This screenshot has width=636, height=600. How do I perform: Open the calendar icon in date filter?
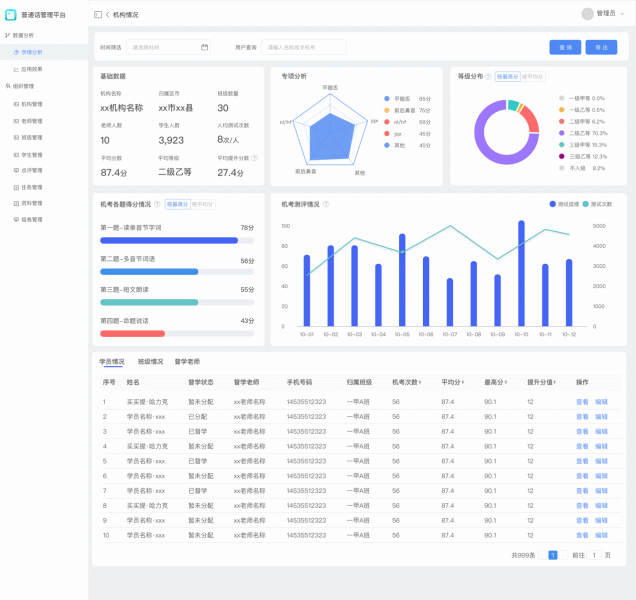click(204, 47)
